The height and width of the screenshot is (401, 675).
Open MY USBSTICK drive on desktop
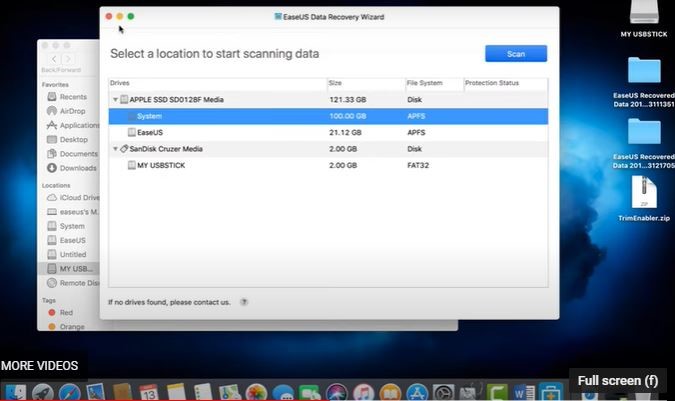(644, 18)
